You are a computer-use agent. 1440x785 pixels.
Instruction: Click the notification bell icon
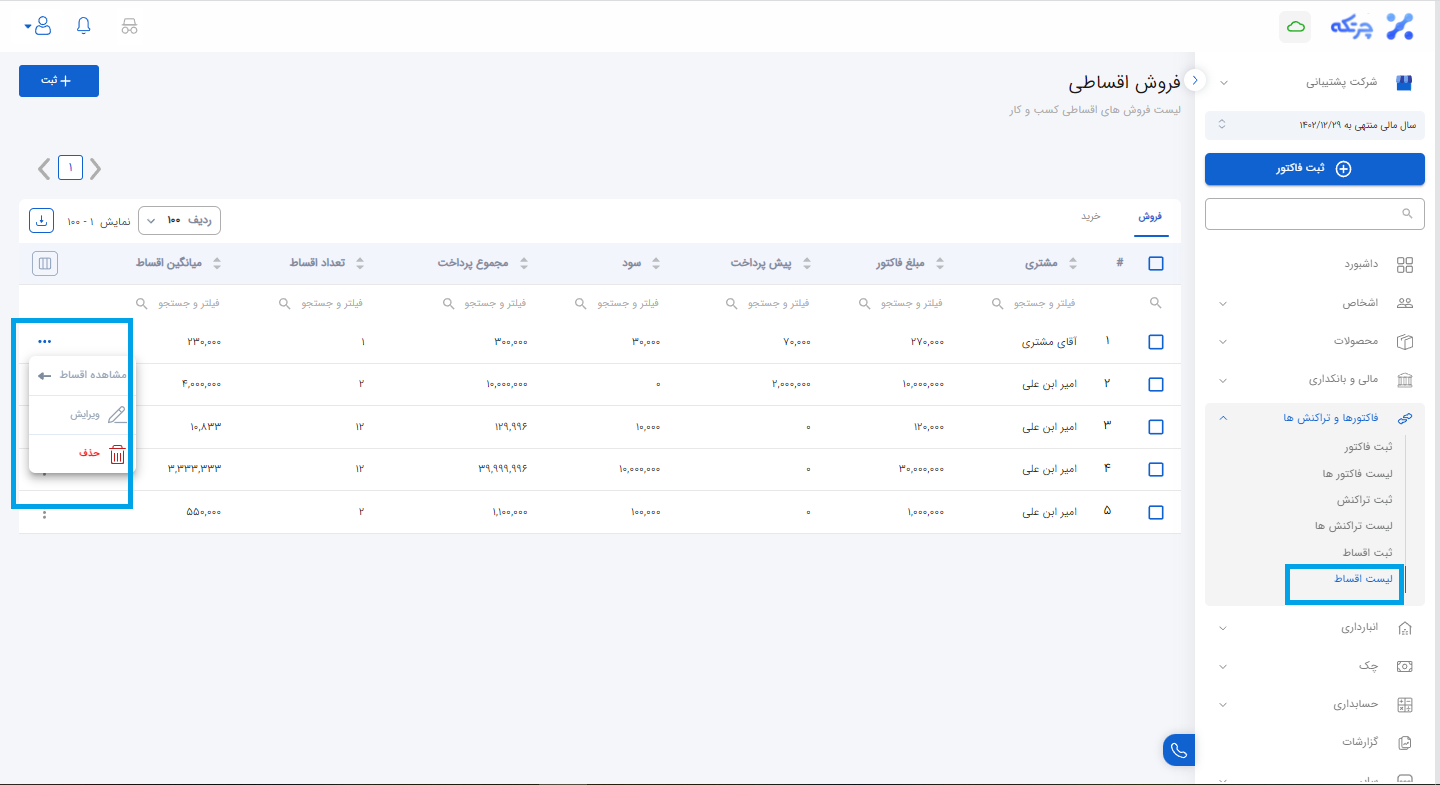(83, 26)
